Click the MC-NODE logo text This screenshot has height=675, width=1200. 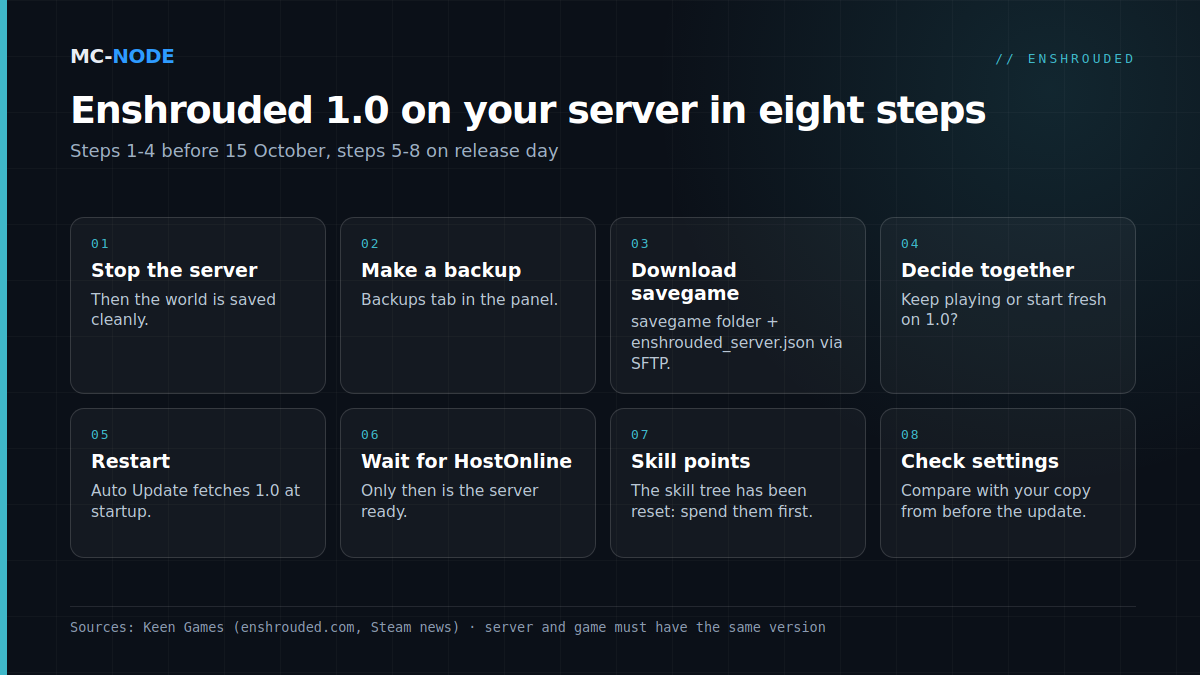[122, 57]
